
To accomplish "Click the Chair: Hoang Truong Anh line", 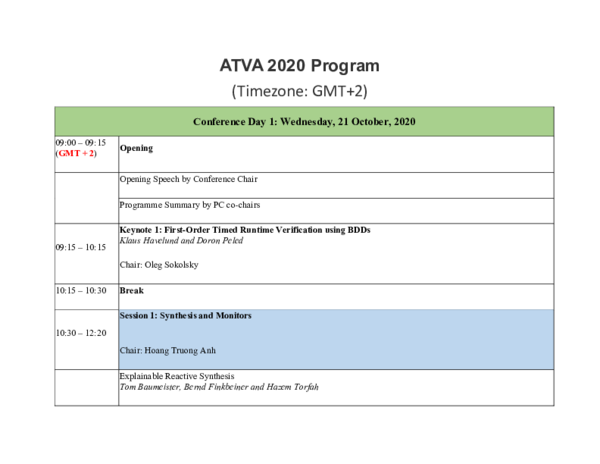I will 167,350.
